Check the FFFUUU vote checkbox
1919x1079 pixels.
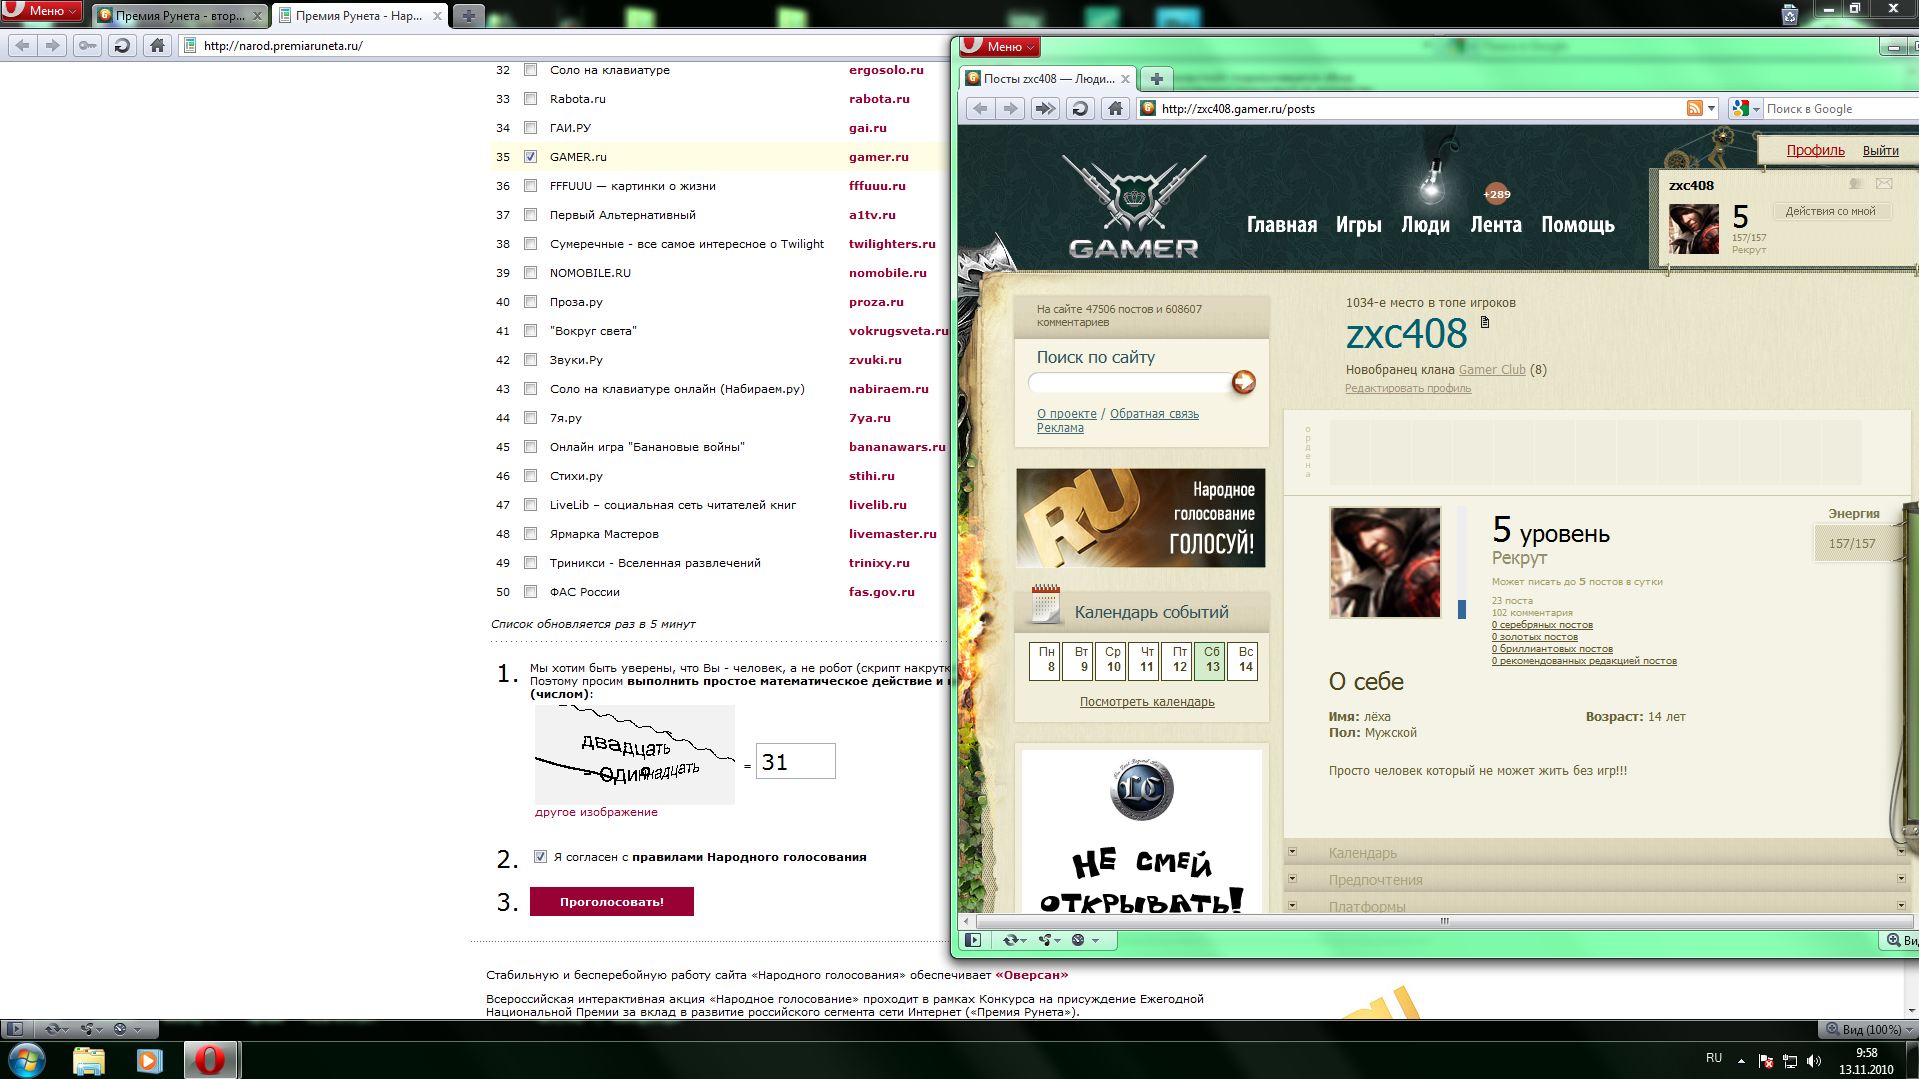point(530,186)
